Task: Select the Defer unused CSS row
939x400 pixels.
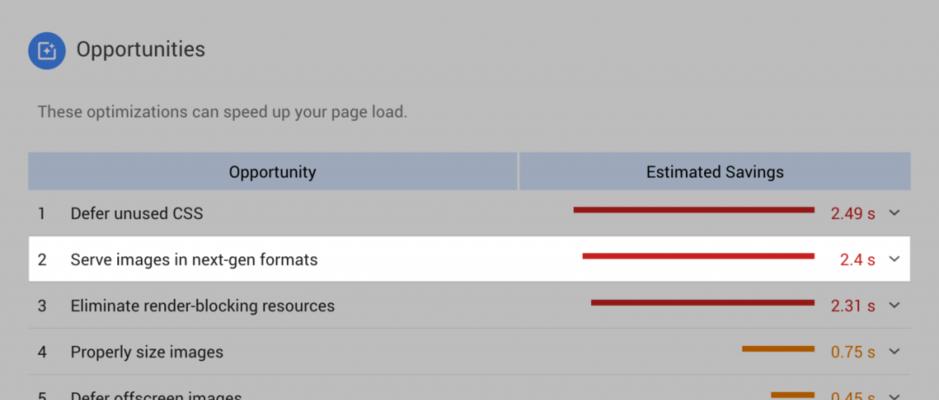Action: coord(469,213)
